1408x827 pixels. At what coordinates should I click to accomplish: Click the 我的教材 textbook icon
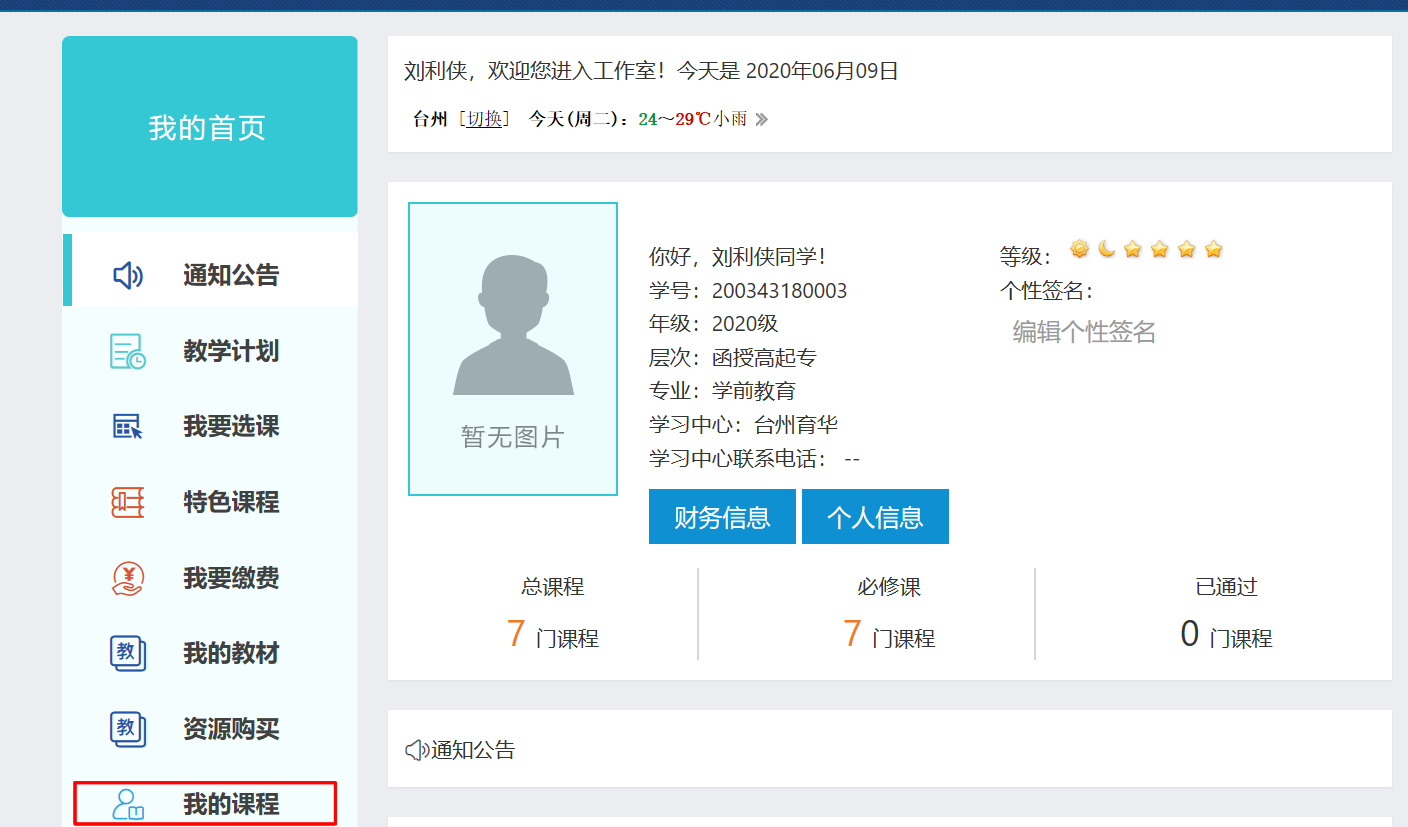128,653
